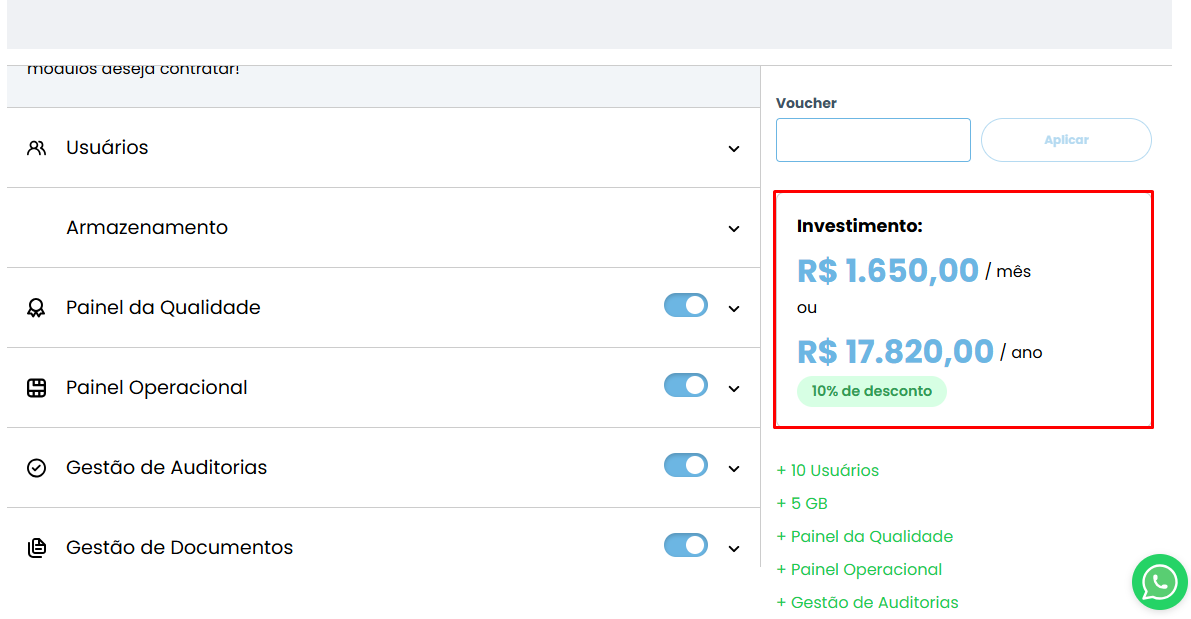Expand Painel da Qualidade details arrow

click(734, 309)
